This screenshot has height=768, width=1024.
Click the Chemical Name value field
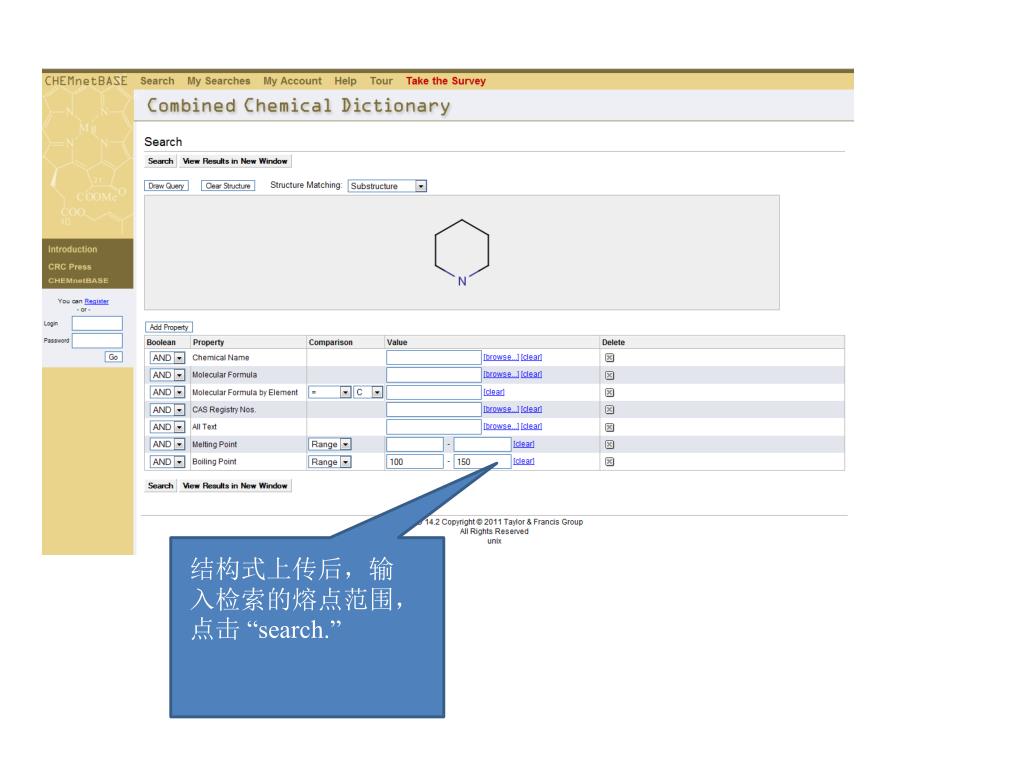pyautogui.click(x=434, y=357)
